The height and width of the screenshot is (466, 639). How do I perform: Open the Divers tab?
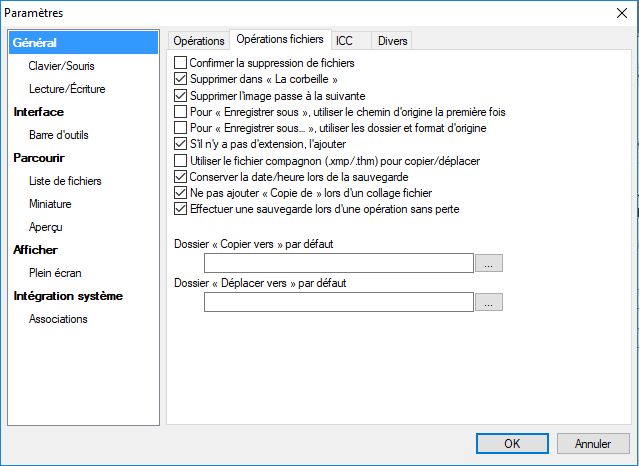coord(391,41)
